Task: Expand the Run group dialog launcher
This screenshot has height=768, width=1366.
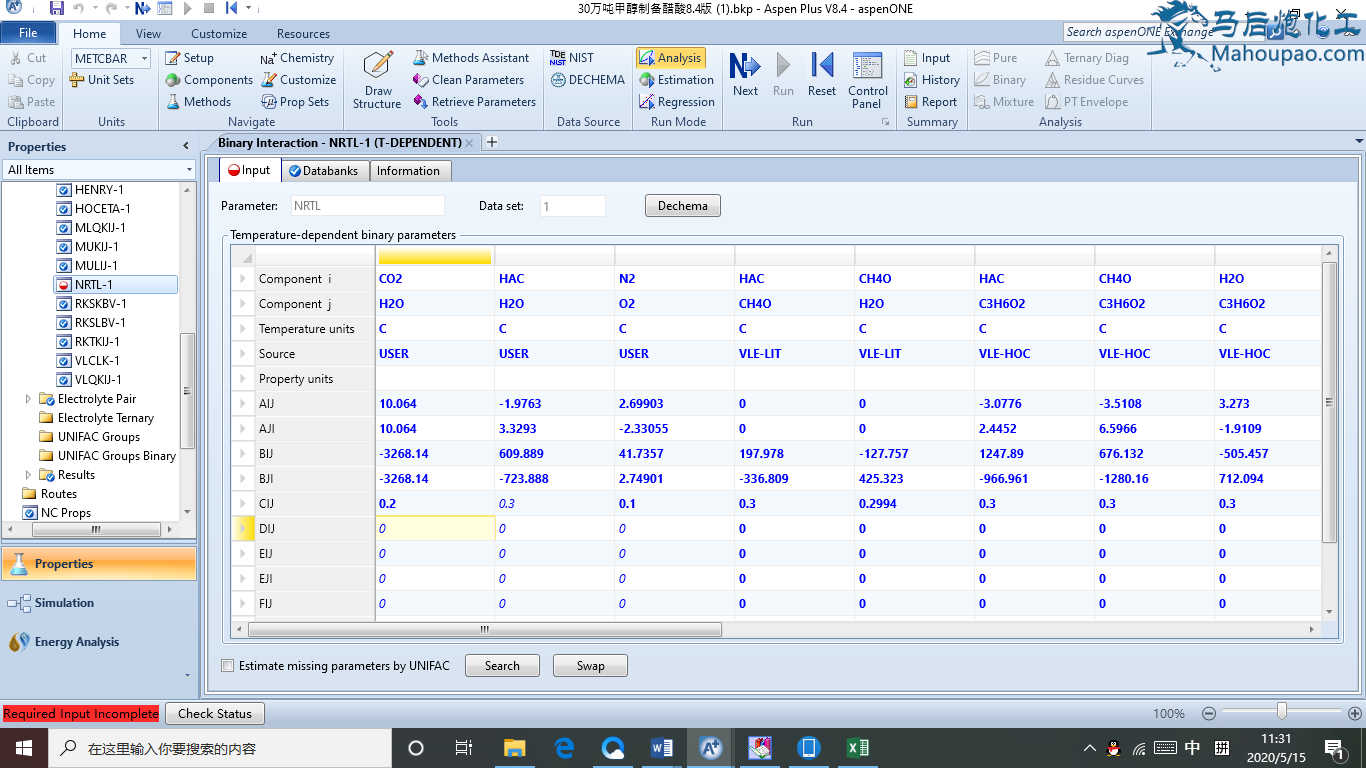Action: 885,122
